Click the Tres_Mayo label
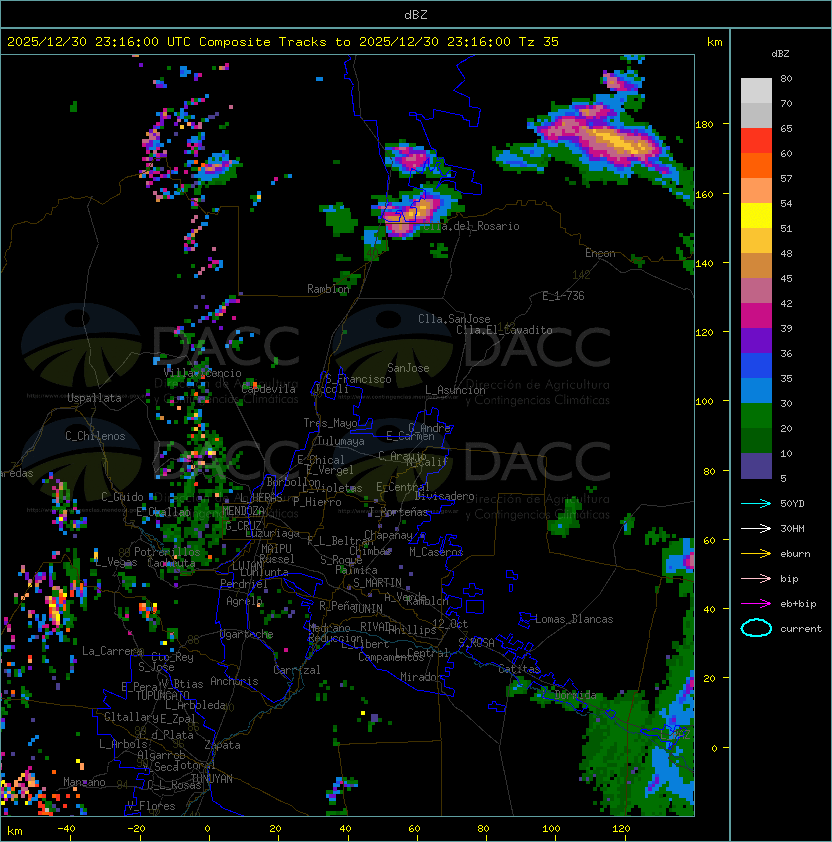This screenshot has height=842, width=832. coord(330,423)
